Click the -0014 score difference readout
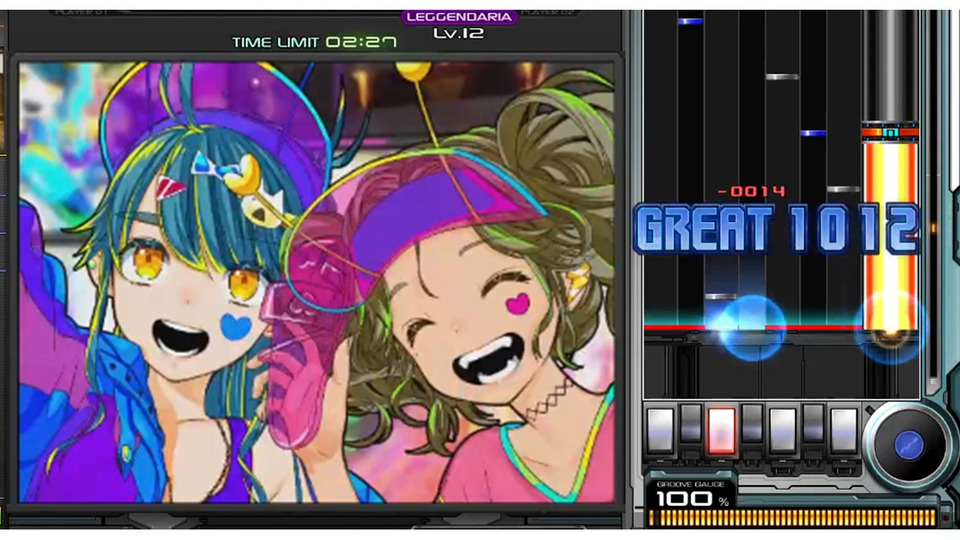The height and width of the screenshot is (540, 960). (x=751, y=192)
